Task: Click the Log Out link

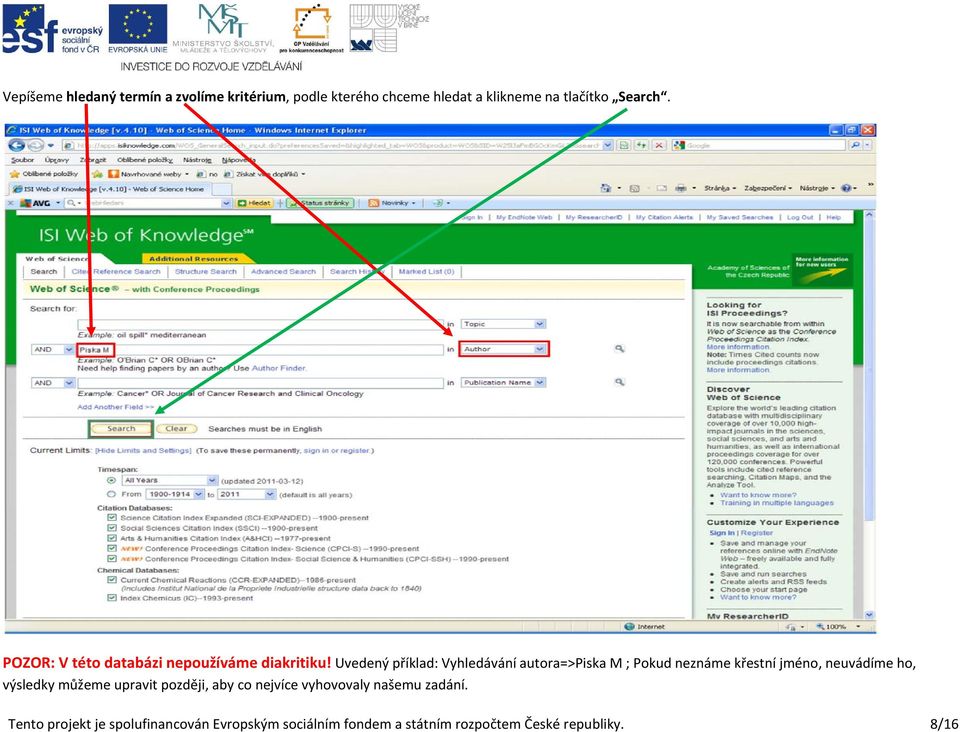Action: 800,217
